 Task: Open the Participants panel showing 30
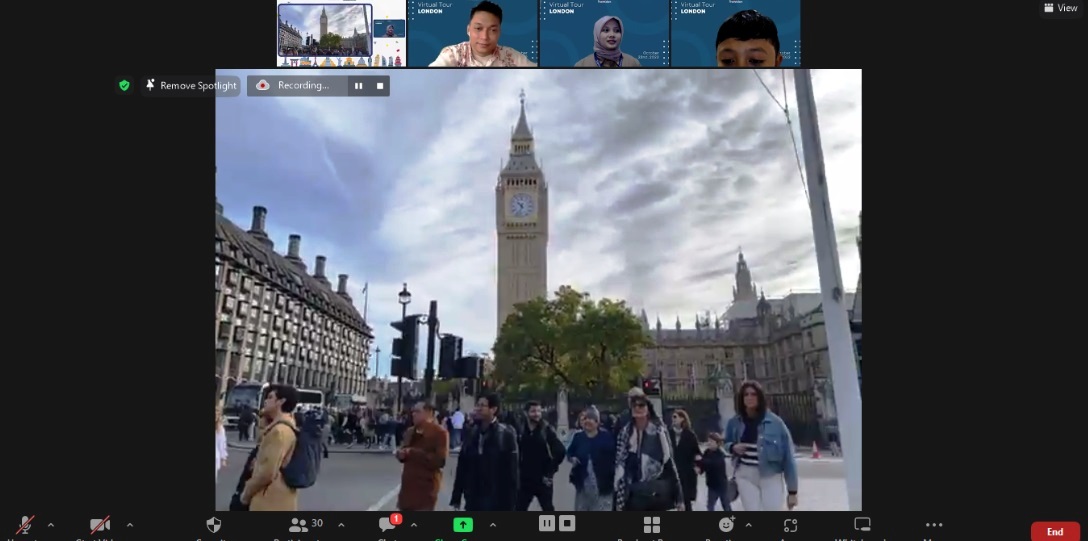pyautogui.click(x=306, y=526)
